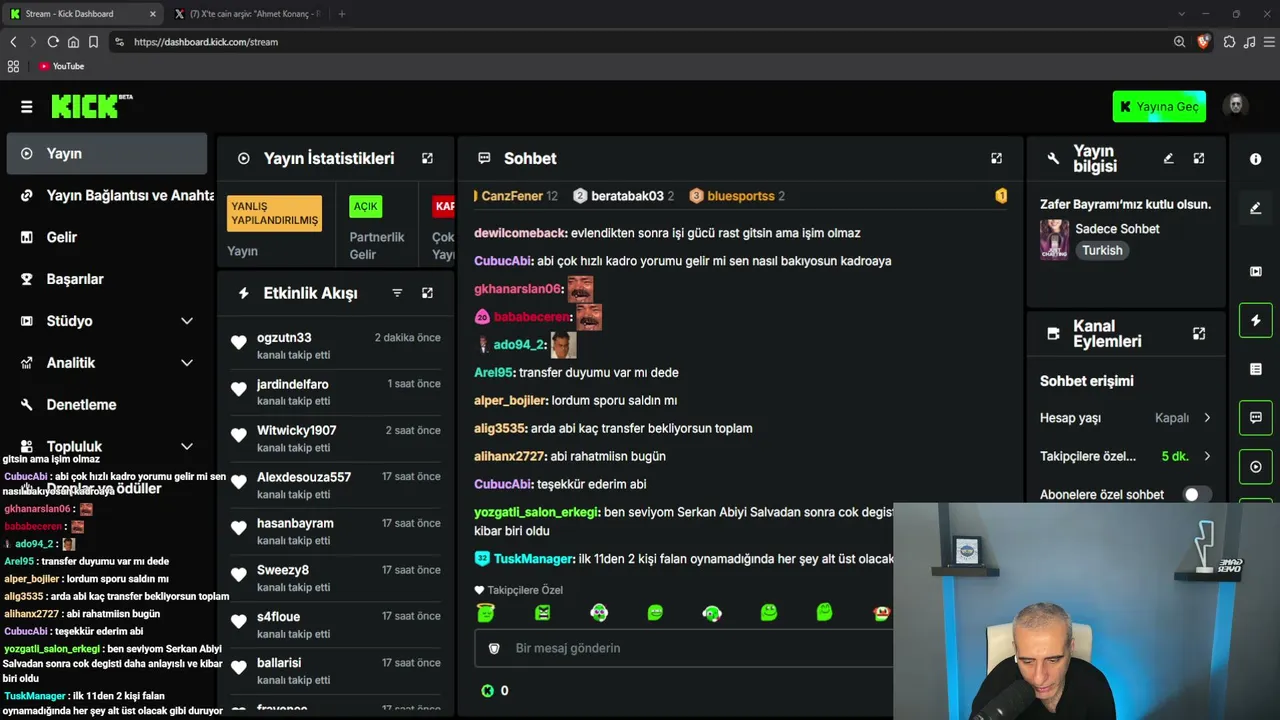Screen dimensions: 1280x720
Task: Click the AÇIK partnerlik status badge
Action: point(366,206)
